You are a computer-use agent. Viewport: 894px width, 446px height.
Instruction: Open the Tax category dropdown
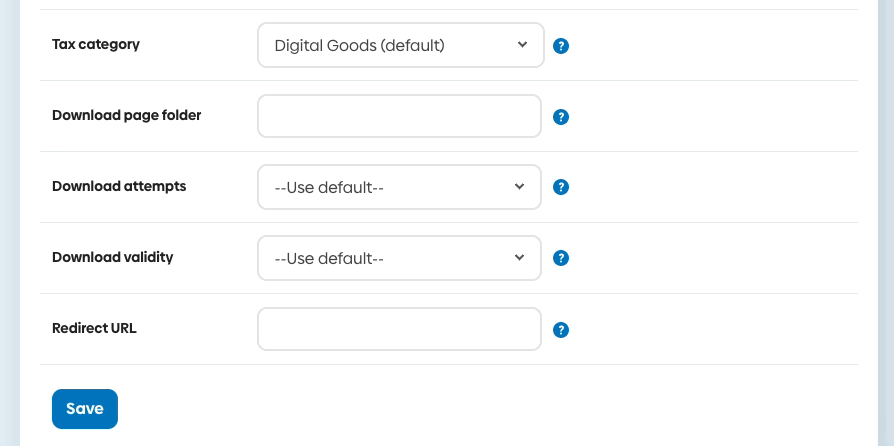tap(400, 45)
